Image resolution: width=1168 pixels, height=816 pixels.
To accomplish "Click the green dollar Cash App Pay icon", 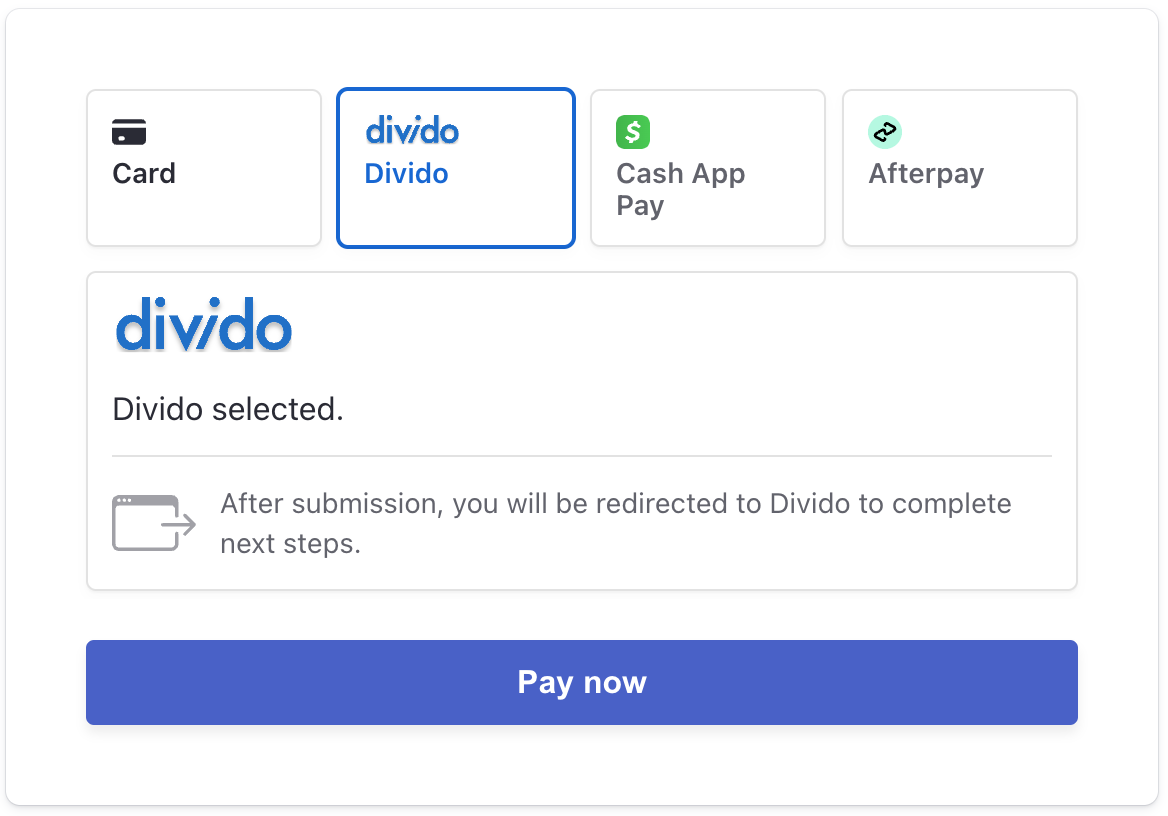I will click(x=632, y=131).
